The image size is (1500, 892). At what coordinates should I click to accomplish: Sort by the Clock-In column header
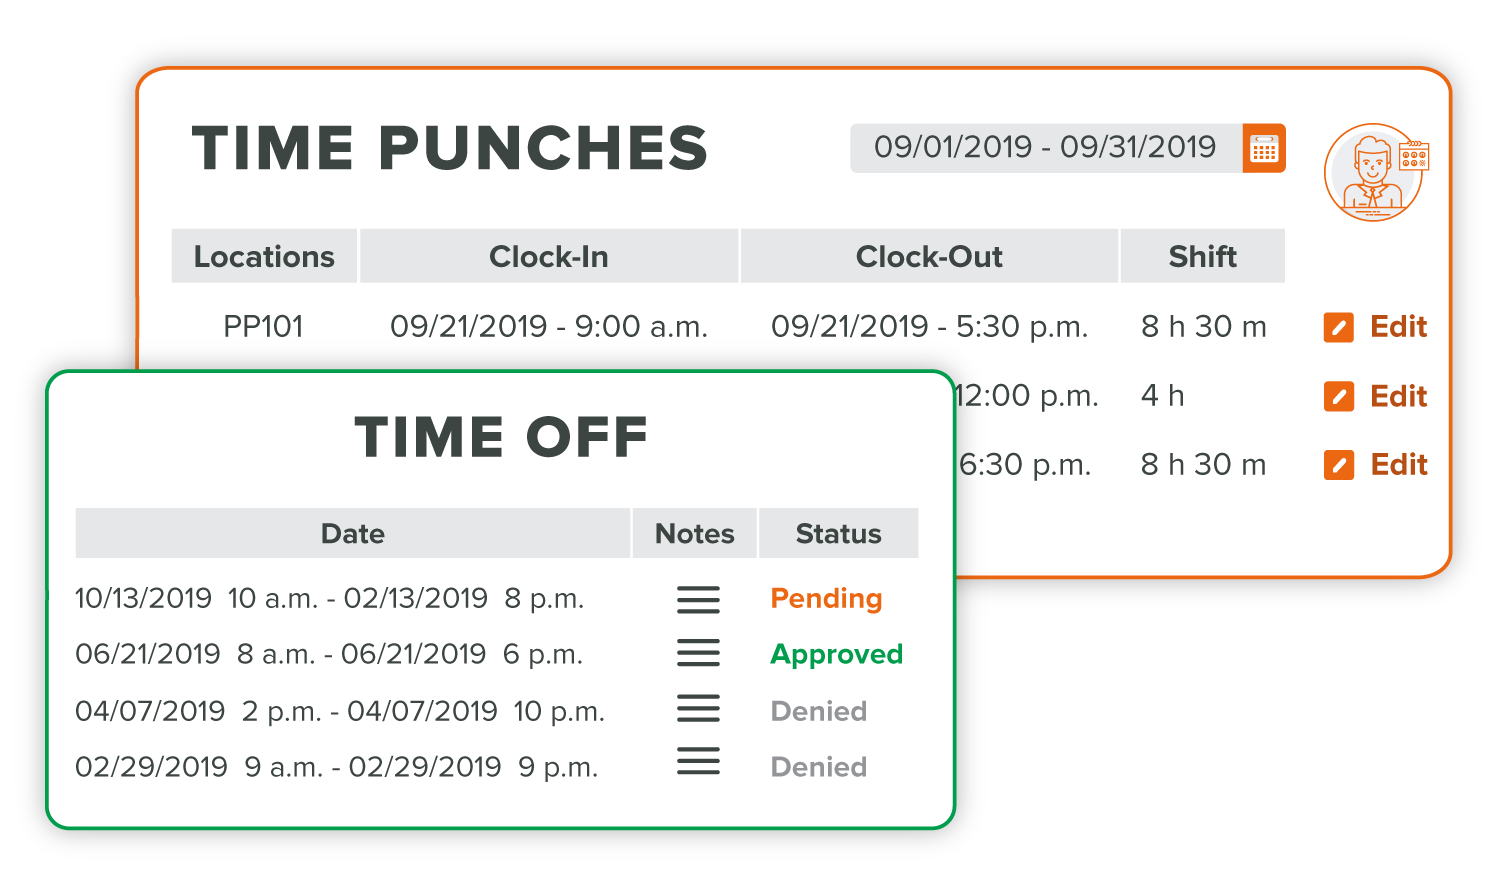[x=549, y=257]
